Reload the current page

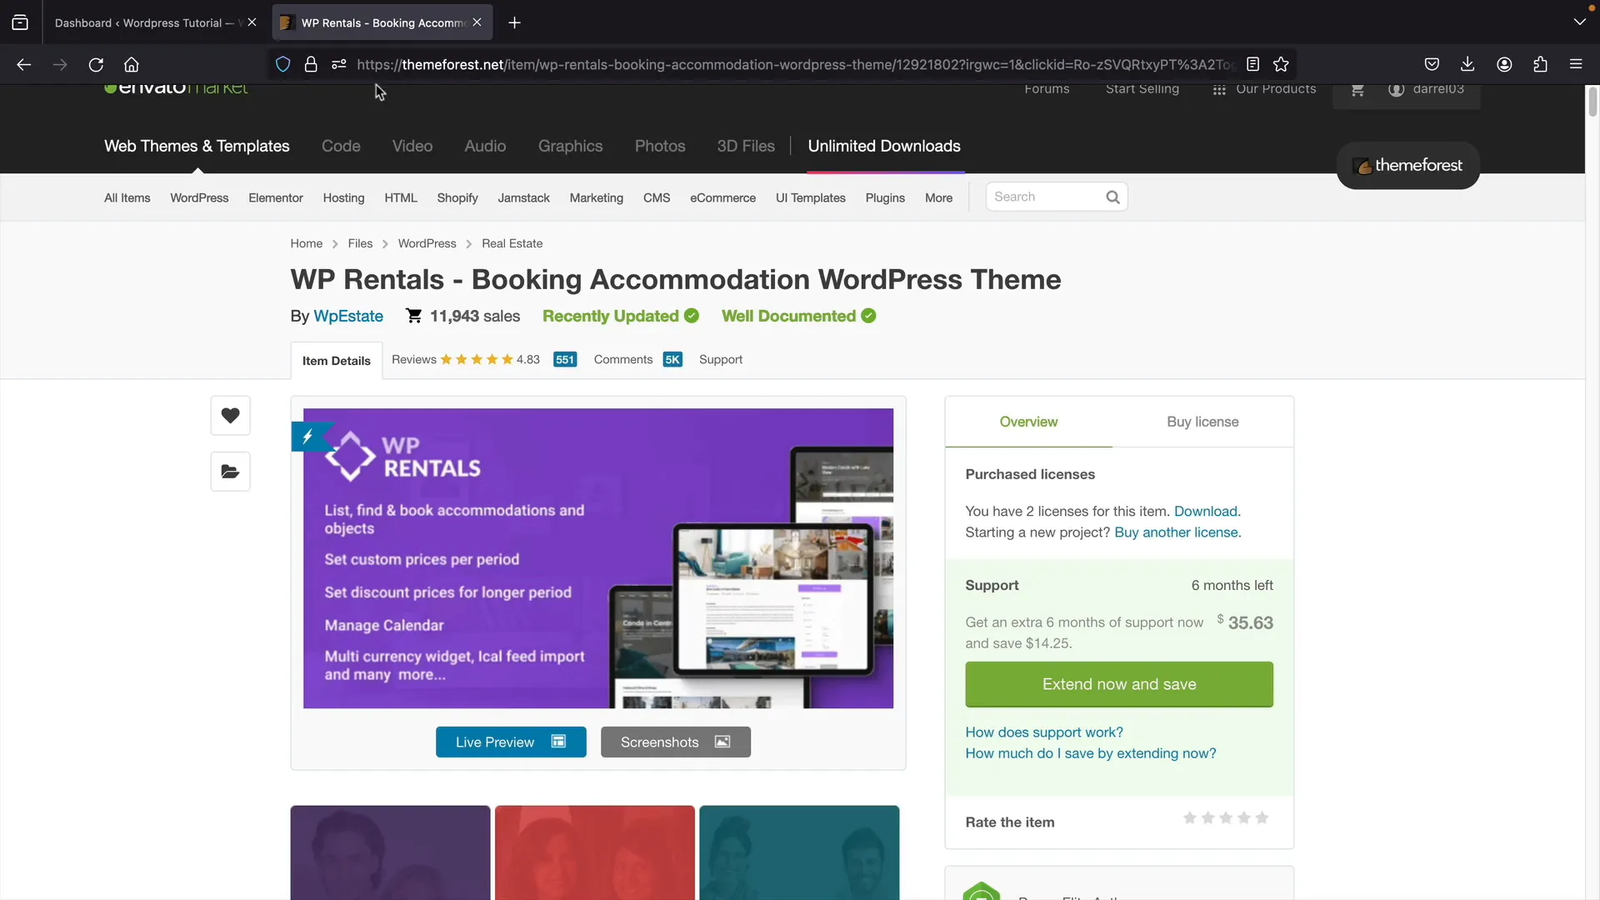point(96,64)
